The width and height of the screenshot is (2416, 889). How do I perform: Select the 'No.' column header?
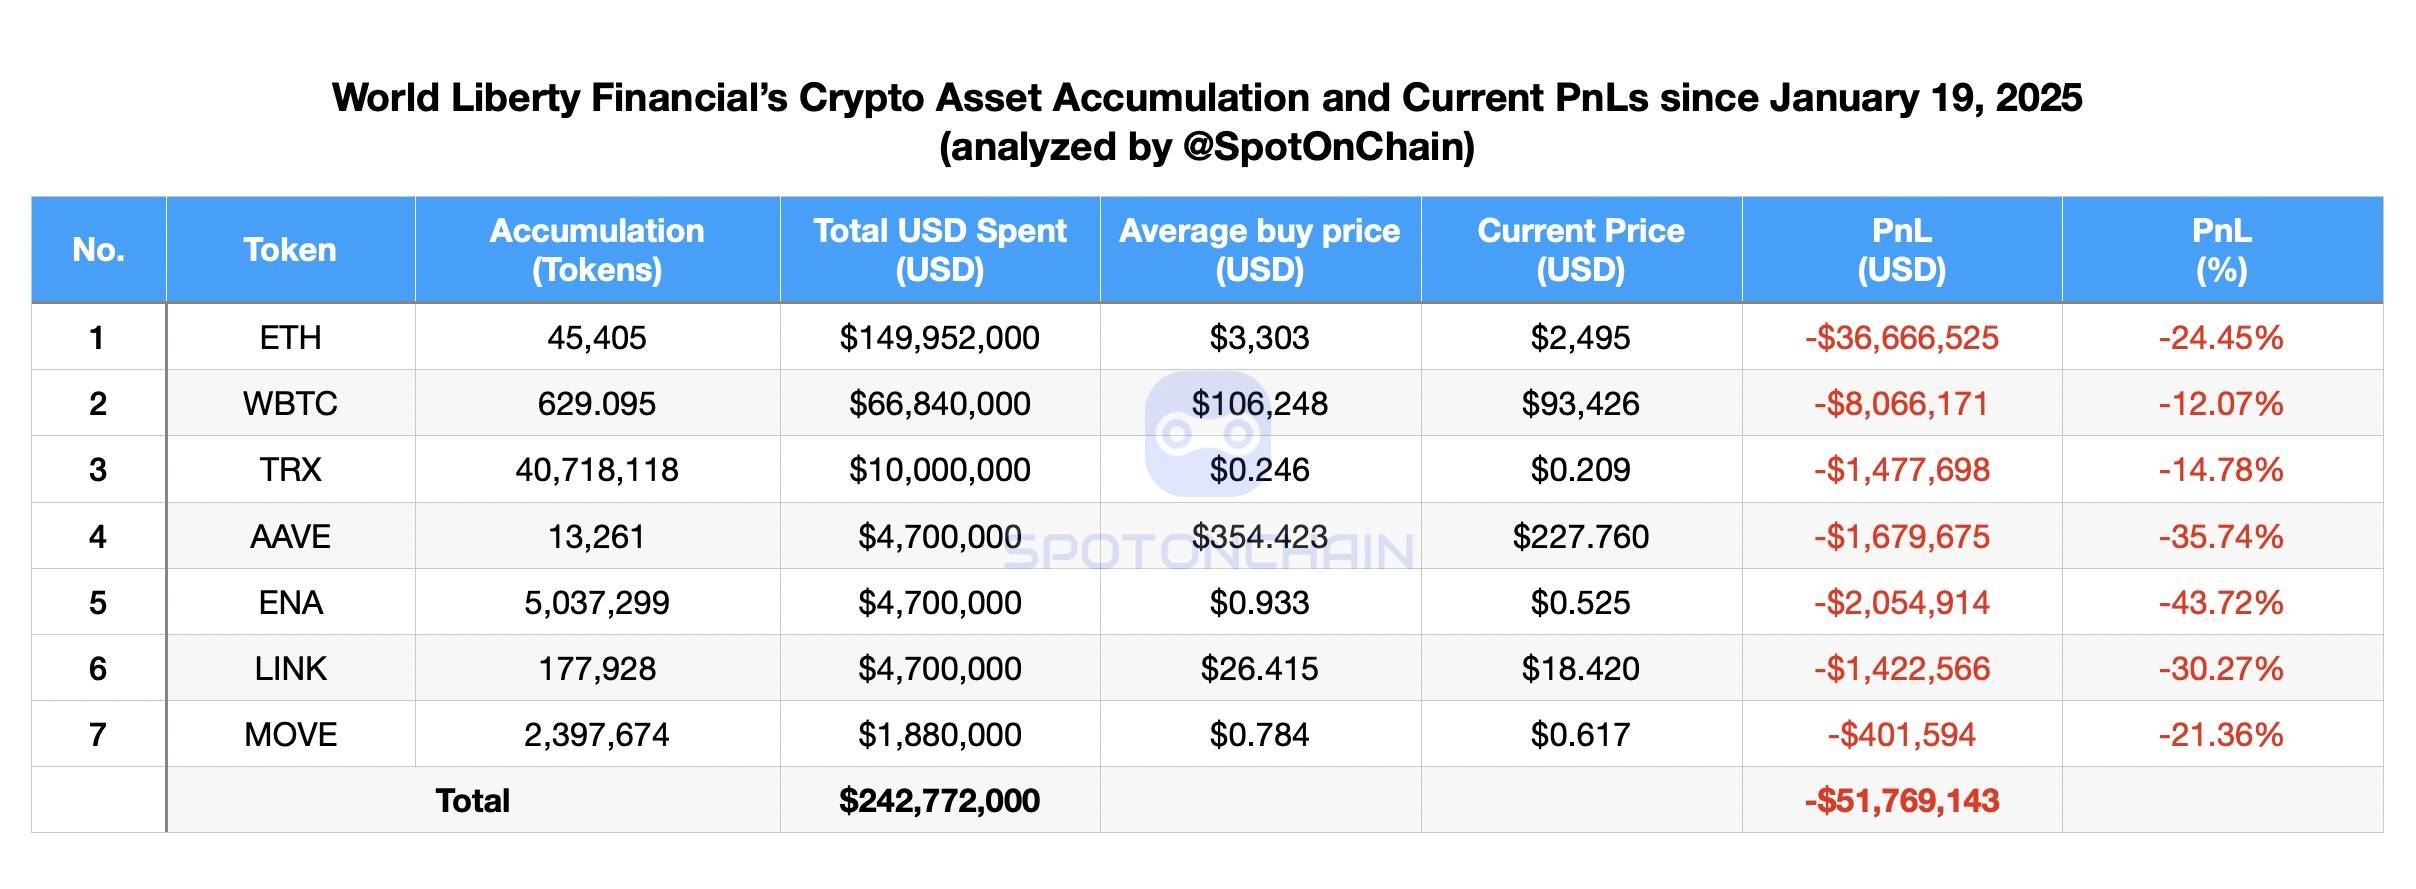tap(98, 250)
